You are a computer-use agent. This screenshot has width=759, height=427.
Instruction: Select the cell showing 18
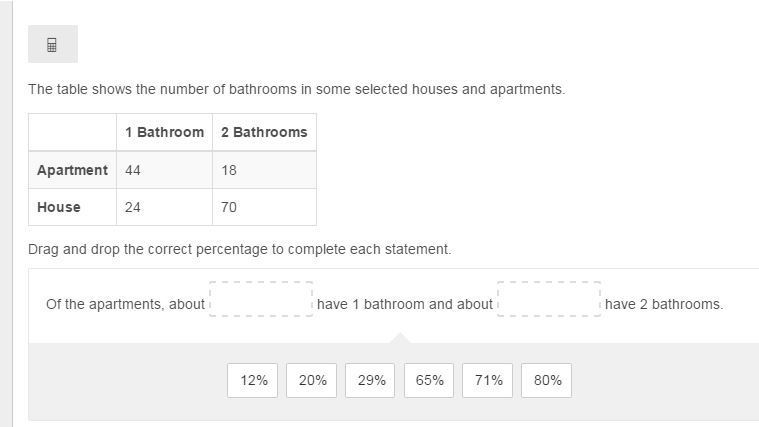[x=264, y=170]
